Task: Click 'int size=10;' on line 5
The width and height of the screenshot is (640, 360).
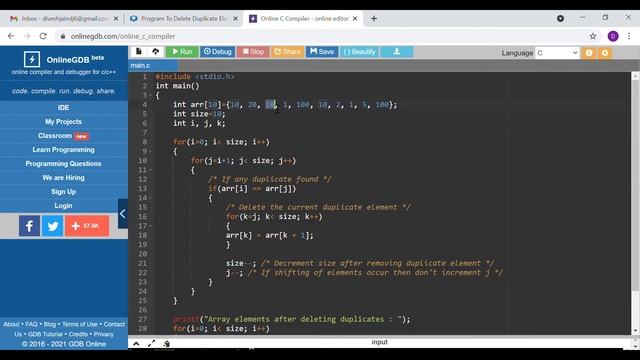Action: point(199,114)
